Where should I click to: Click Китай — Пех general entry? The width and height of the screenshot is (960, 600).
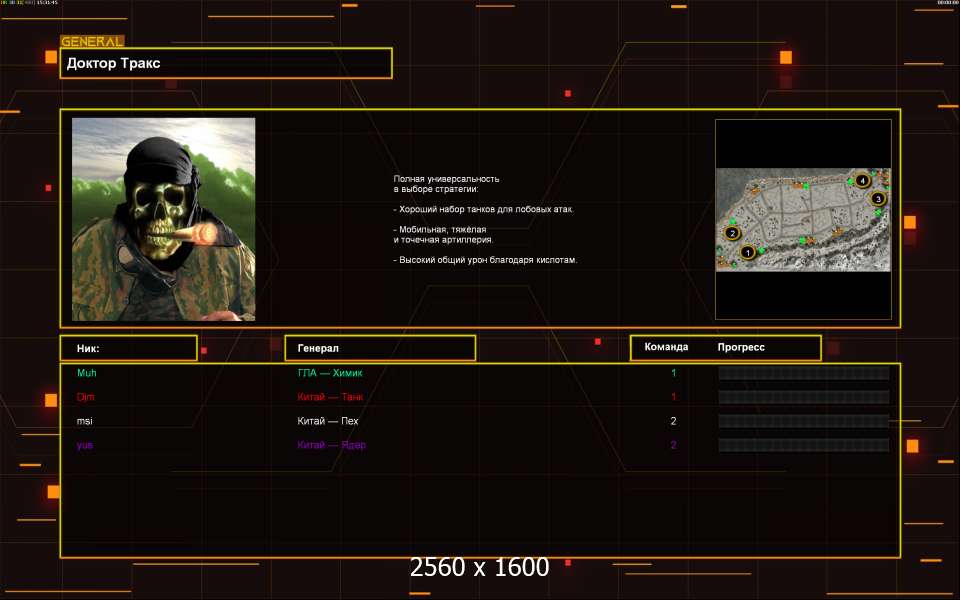(x=328, y=421)
